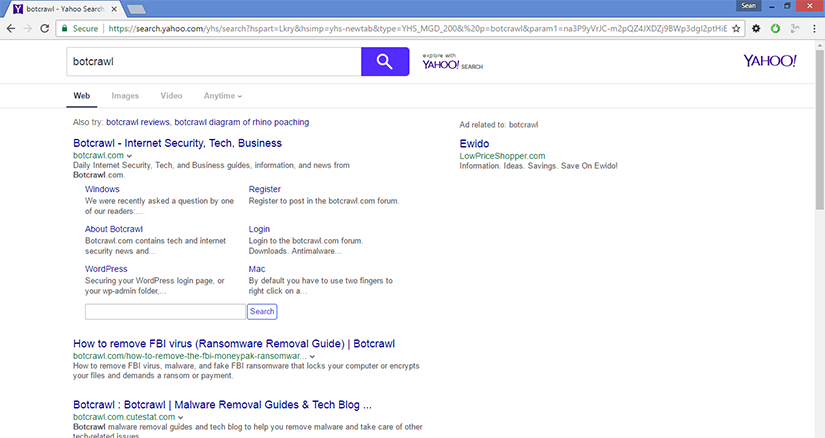Viewport: 825px width, 438px height.
Task: Click the purple magnifier search button
Action: pyautogui.click(x=385, y=62)
